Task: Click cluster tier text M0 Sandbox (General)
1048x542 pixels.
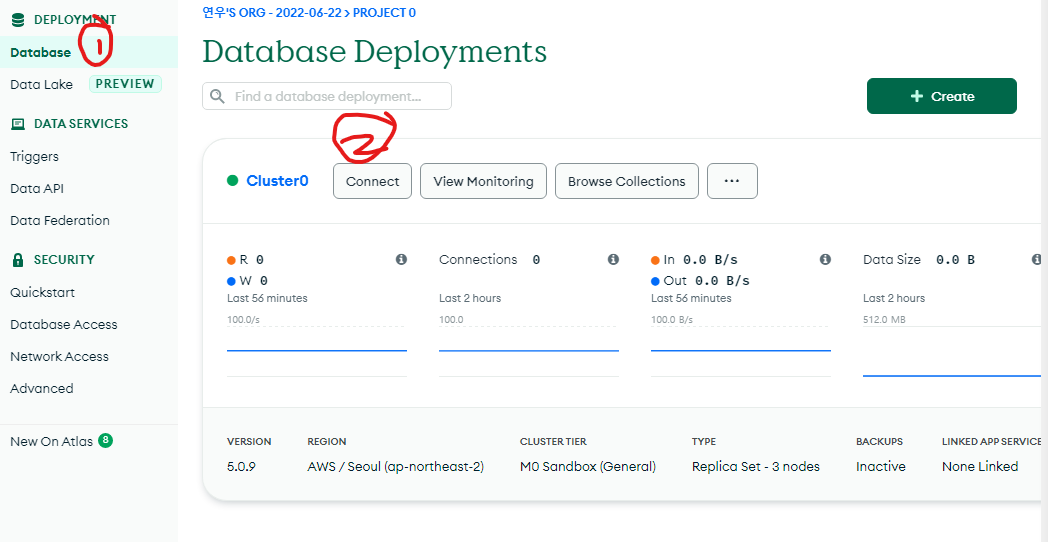Action: point(588,466)
